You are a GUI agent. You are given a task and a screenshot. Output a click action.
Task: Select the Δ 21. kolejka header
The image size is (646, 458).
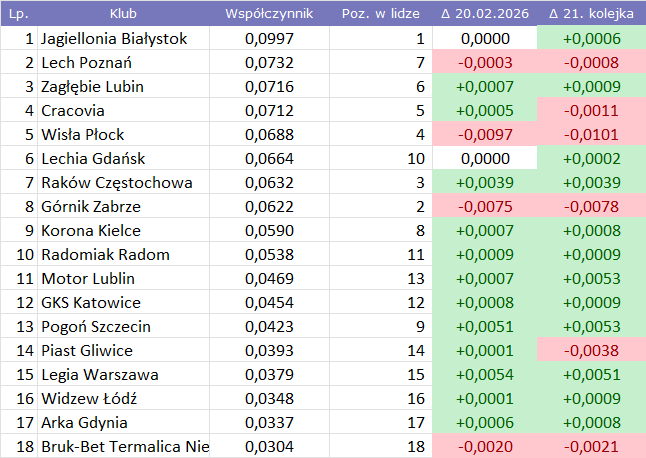[591, 14]
